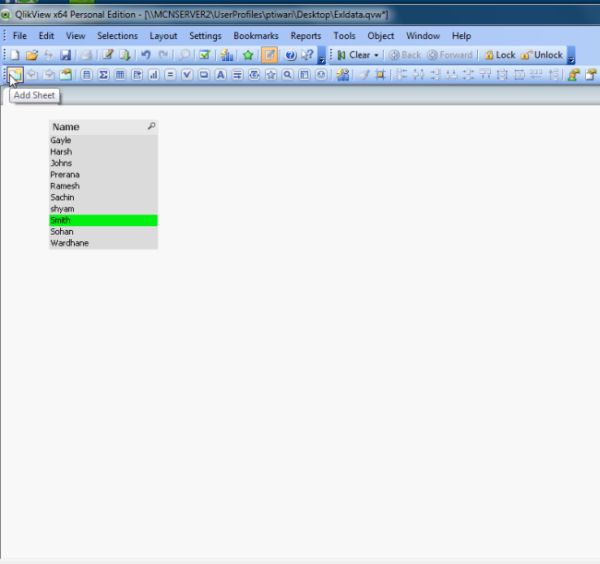Select Wardhane in the Name list
The image size is (600, 564).
click(103, 243)
